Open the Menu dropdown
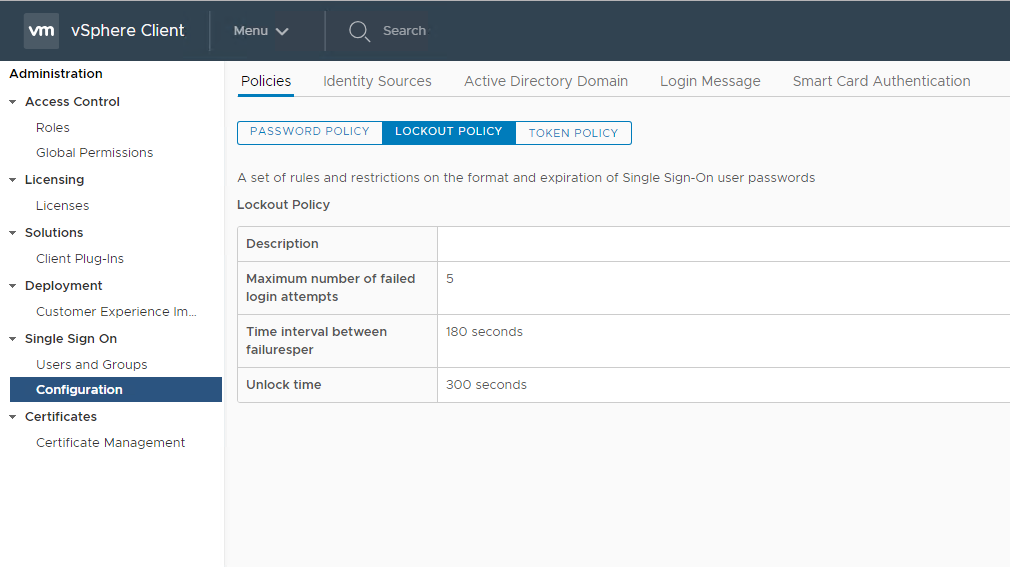This screenshot has height=567, width=1010. click(x=260, y=31)
